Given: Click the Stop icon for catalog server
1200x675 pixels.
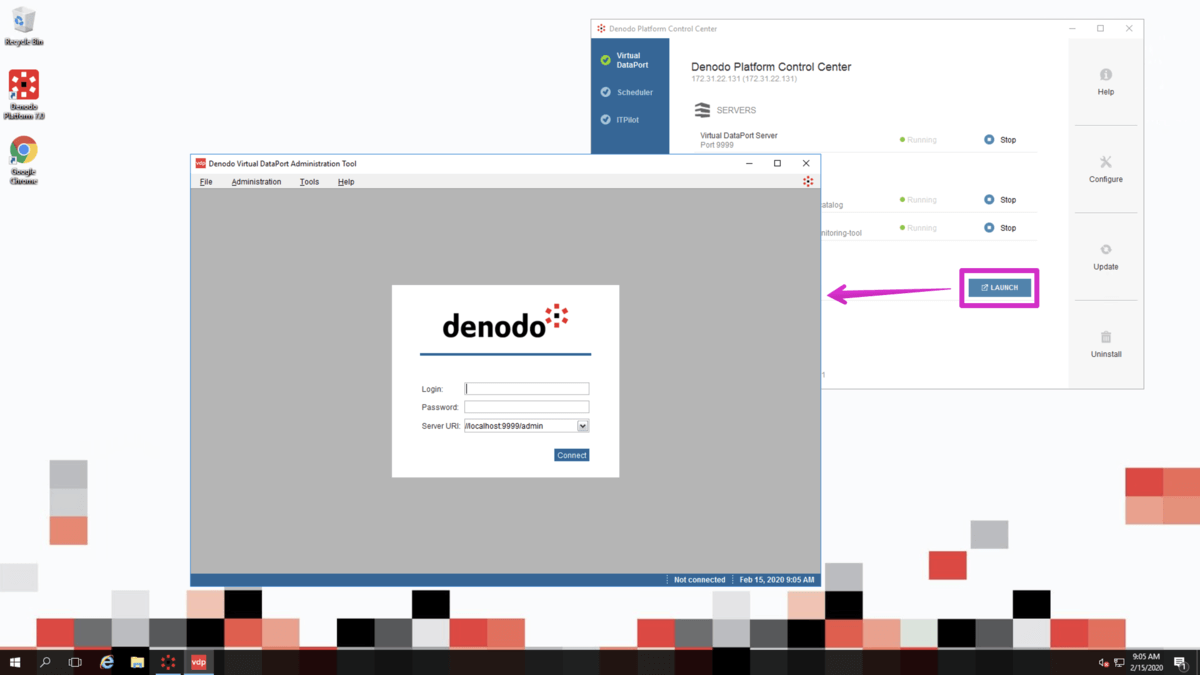Looking at the screenshot, I should click(989, 200).
